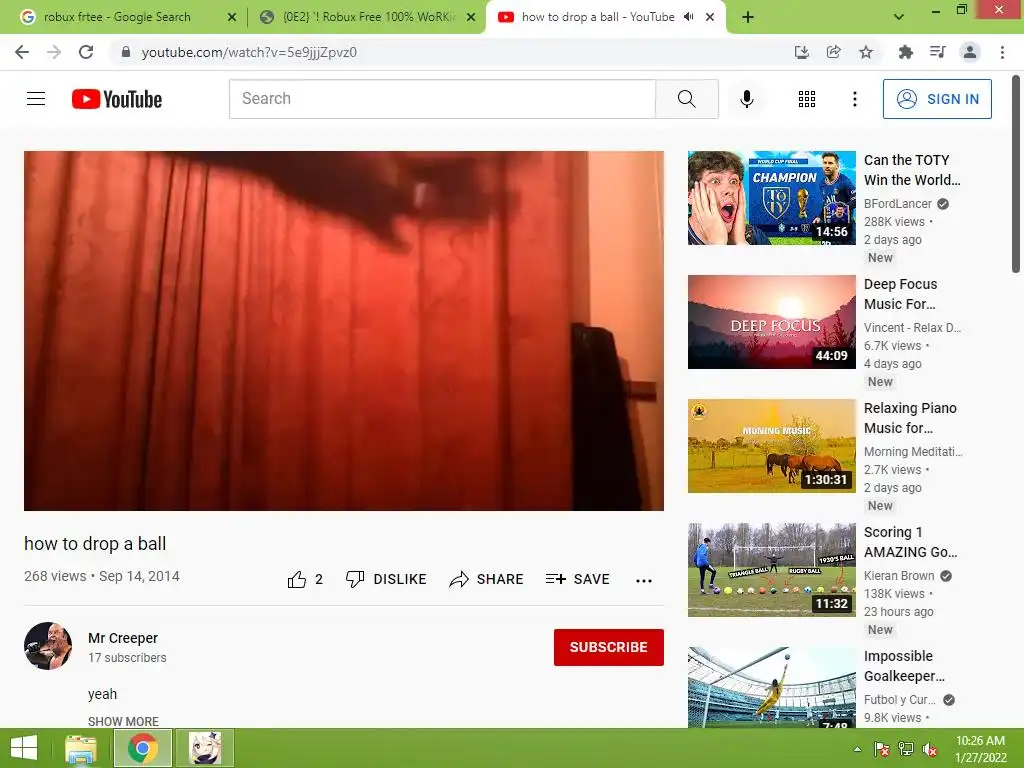Open the YouTube hamburger guide menu
Viewport: 1024px width, 768px height.
coord(36,99)
